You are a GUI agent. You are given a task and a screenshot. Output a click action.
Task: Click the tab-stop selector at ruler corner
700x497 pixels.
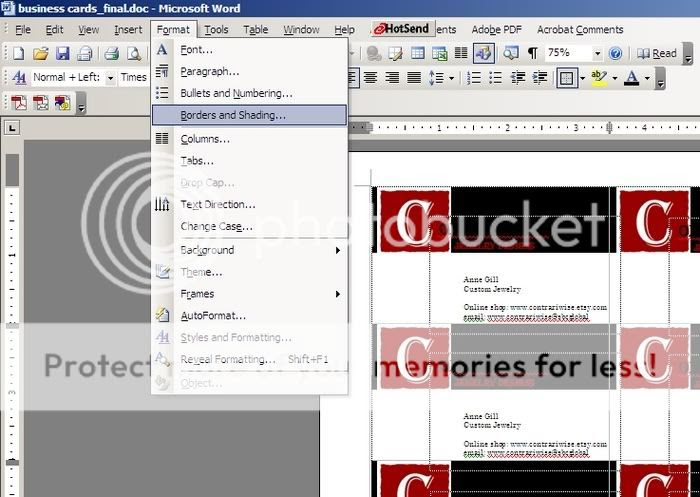coord(12,129)
